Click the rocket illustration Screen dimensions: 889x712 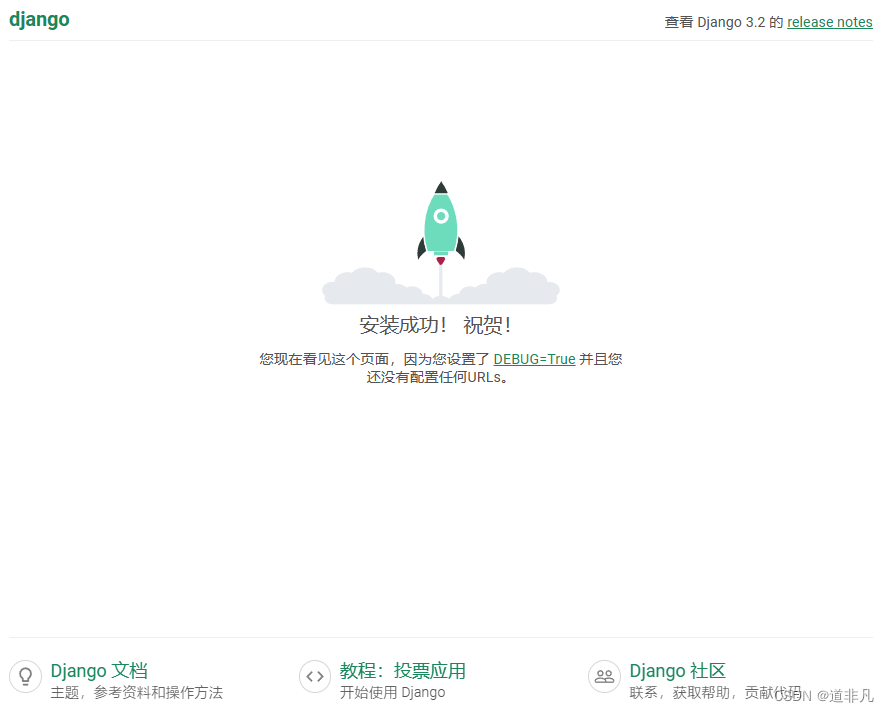point(441,243)
